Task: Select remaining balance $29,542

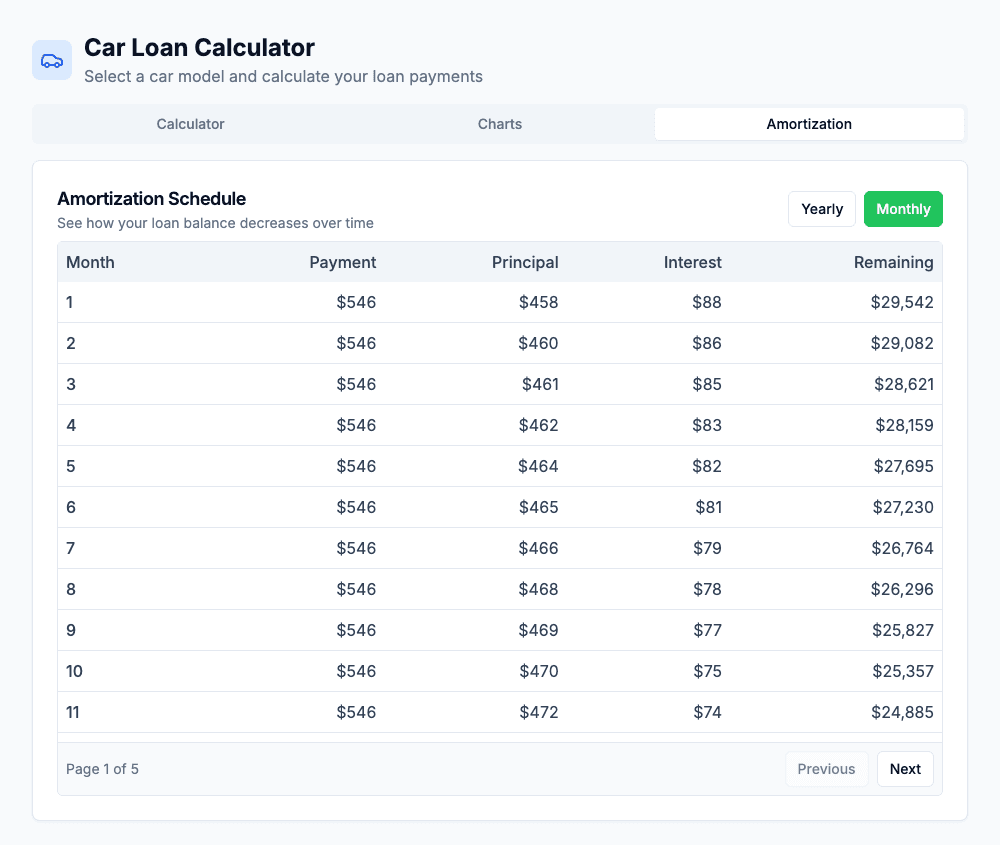Action: click(x=902, y=302)
